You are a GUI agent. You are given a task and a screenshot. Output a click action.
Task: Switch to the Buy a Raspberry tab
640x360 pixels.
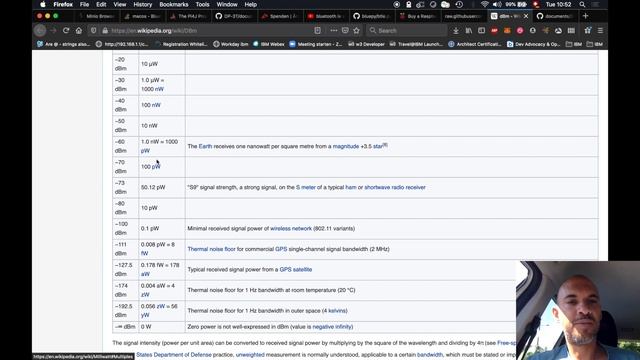tap(417, 16)
